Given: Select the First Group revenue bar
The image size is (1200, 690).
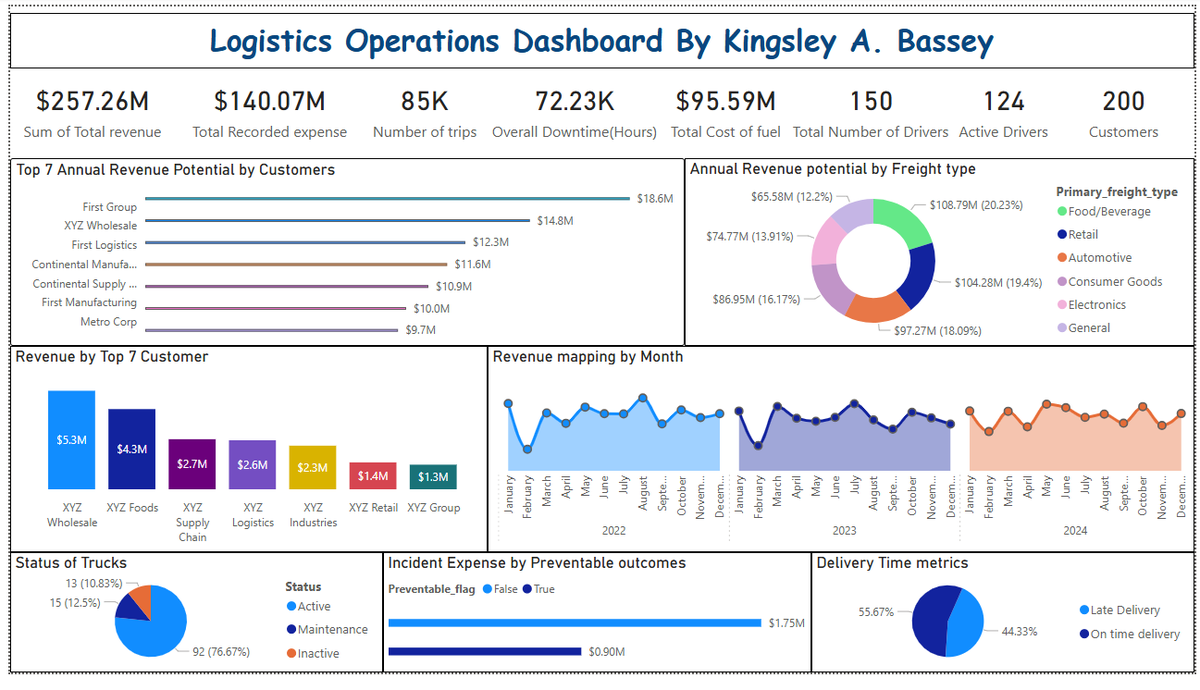Looking at the screenshot, I should tap(388, 199).
